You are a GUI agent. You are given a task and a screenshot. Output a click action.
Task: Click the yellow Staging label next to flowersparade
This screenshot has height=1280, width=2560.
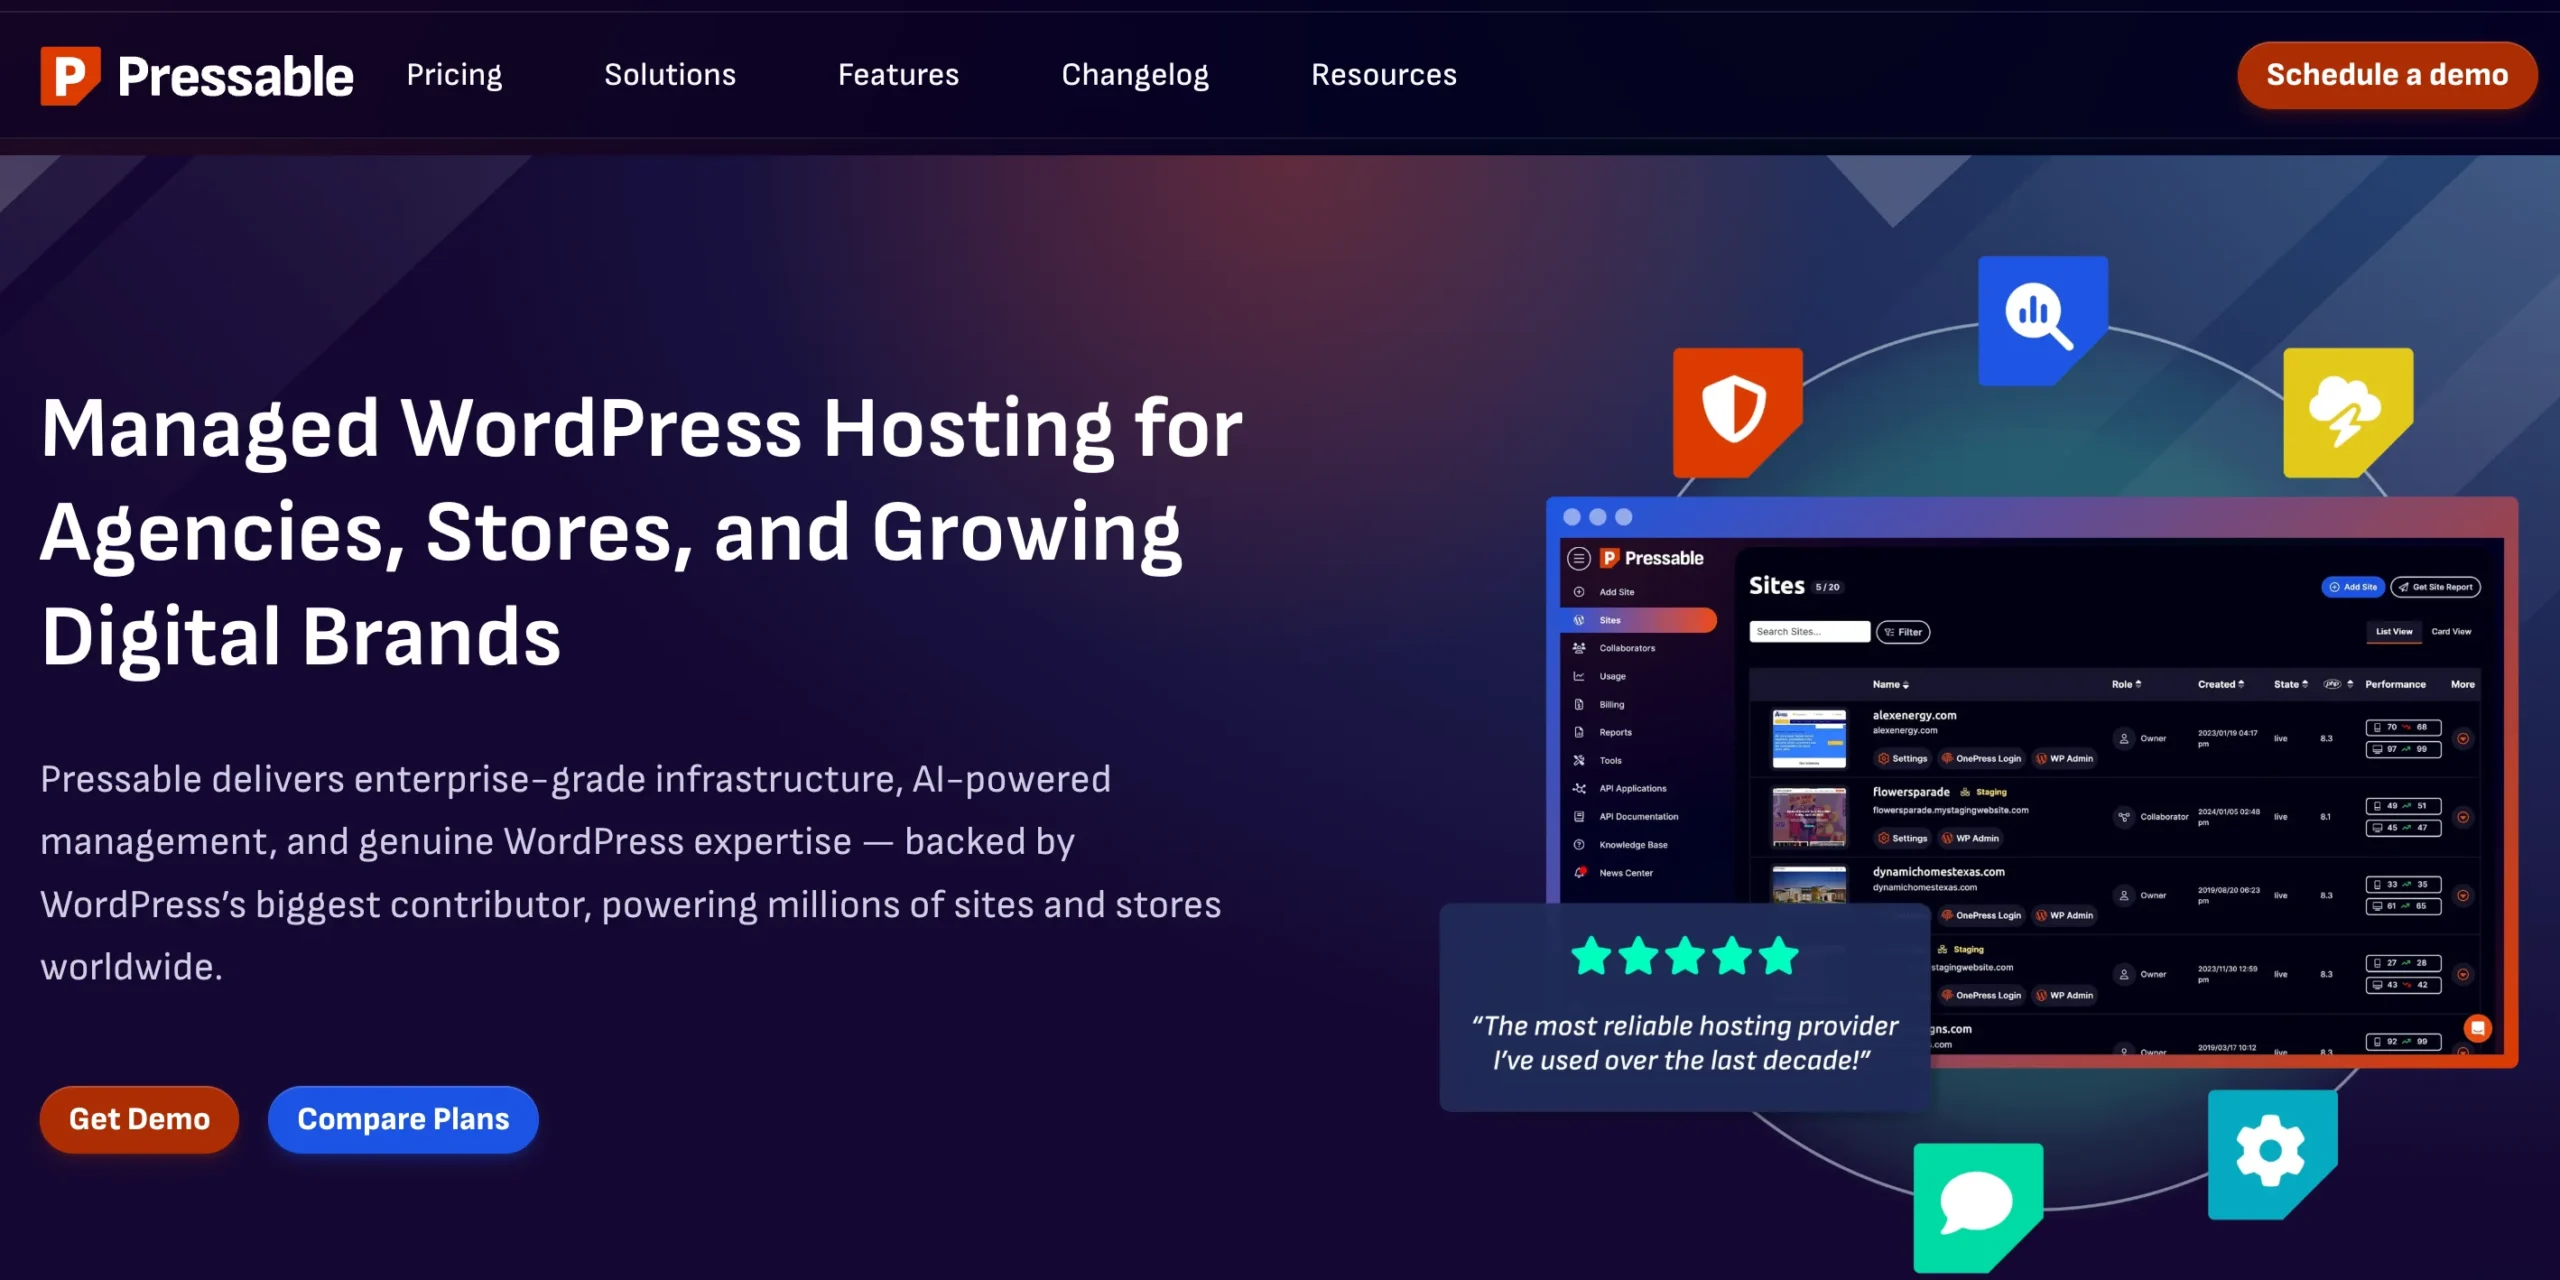(1984, 792)
